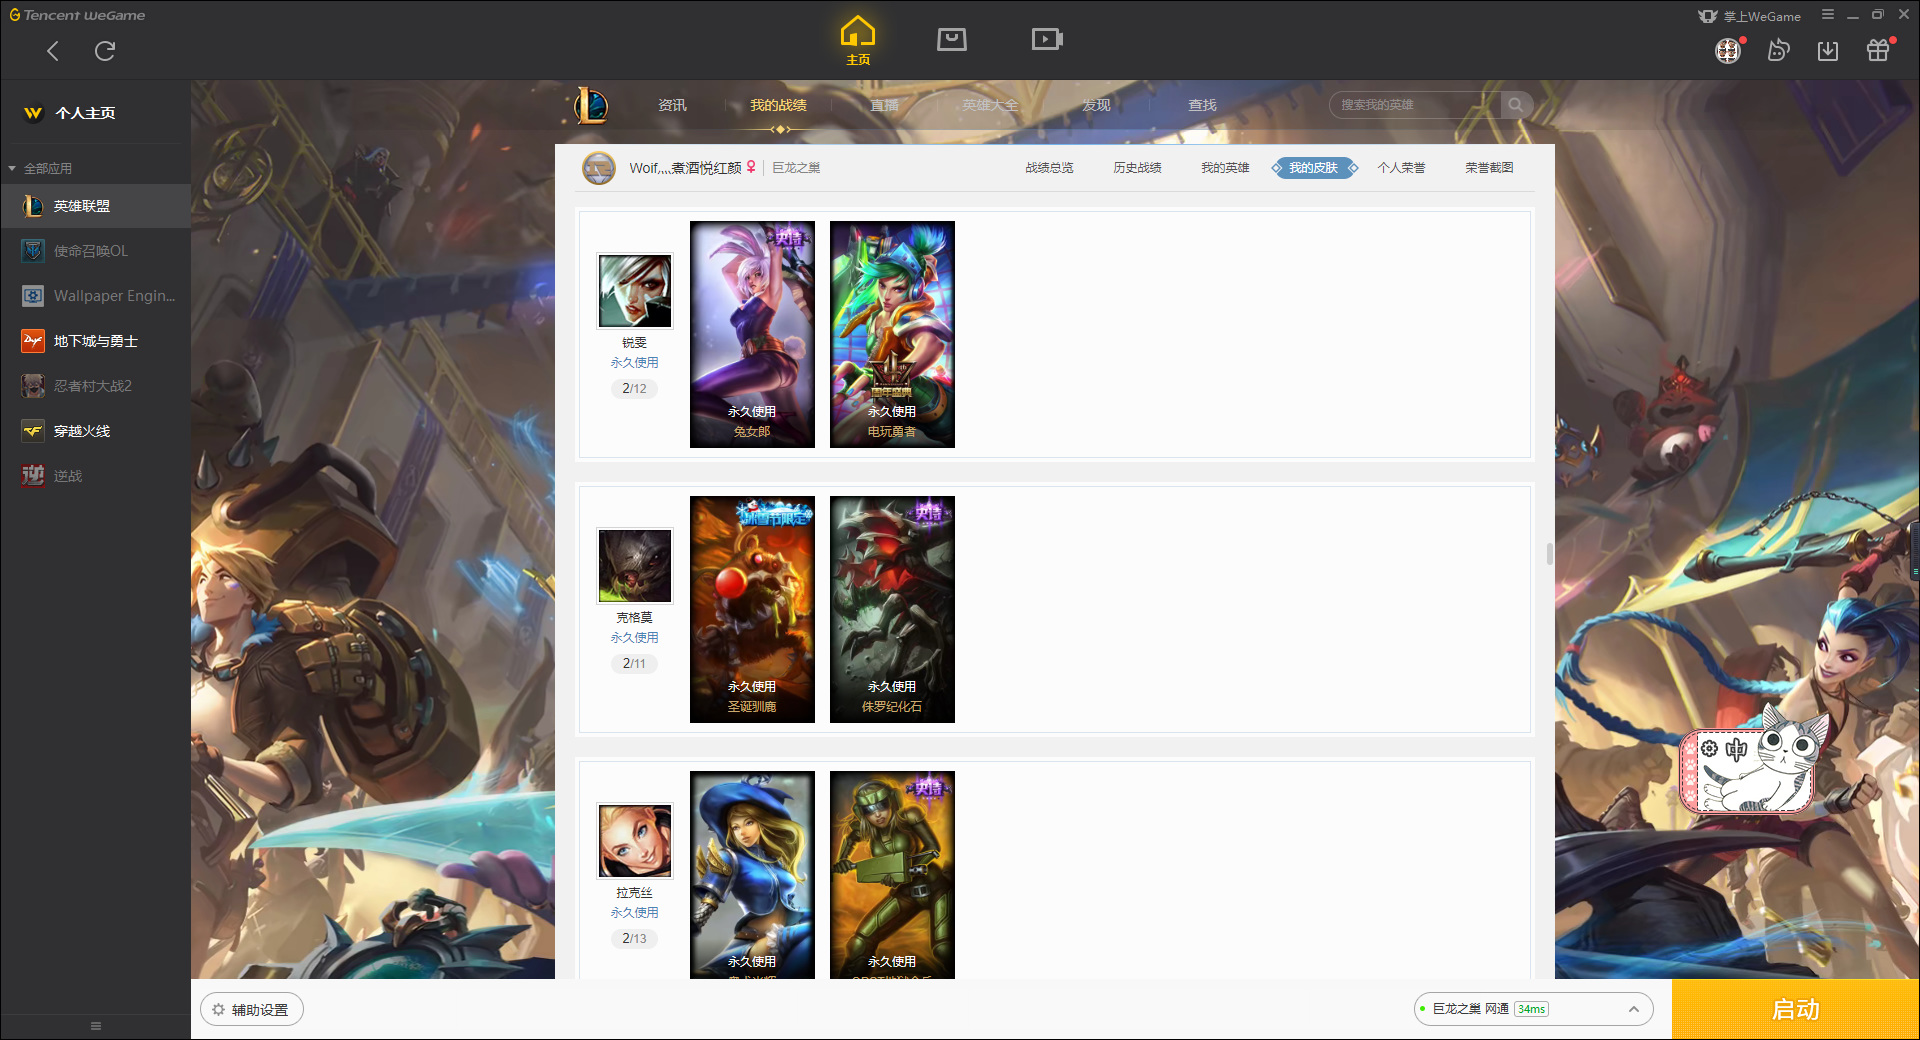Click the sidebar bottom handle icon
1920x1040 pixels.
click(x=96, y=1026)
